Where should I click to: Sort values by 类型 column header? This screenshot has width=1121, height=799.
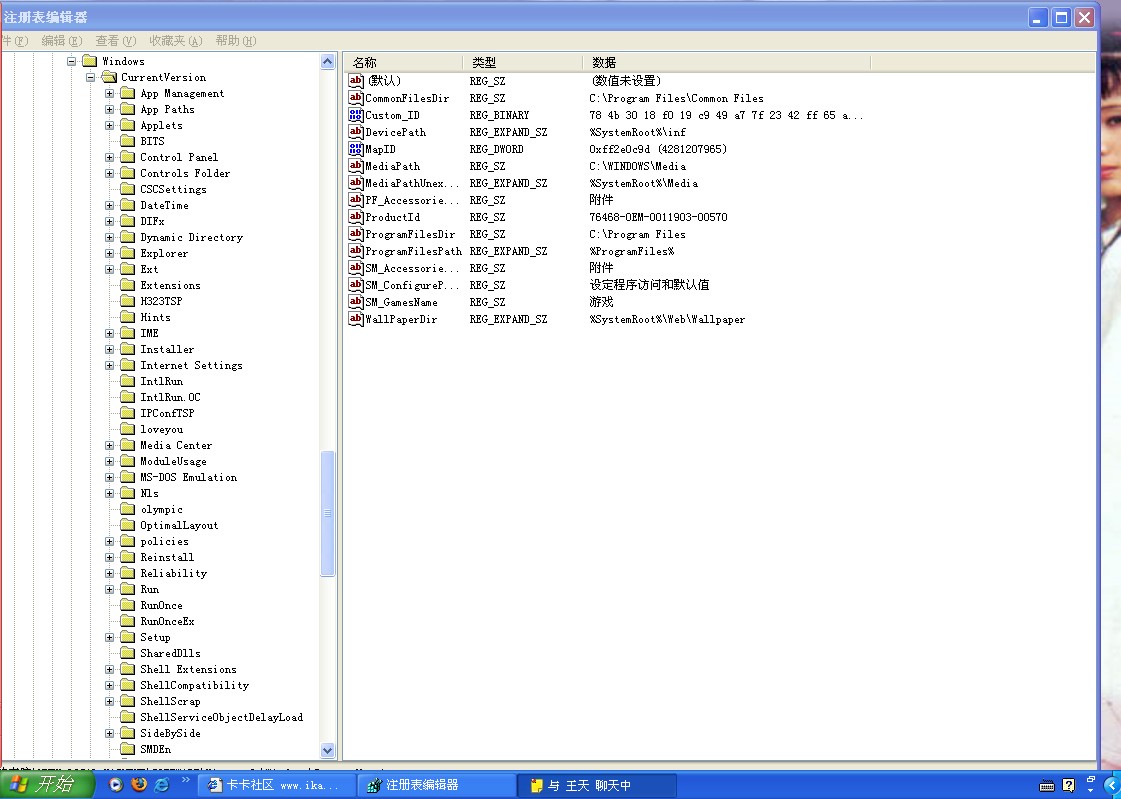523,62
